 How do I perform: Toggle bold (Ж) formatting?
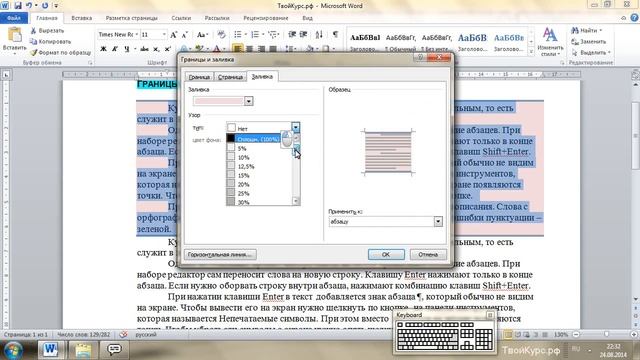tap(103, 49)
